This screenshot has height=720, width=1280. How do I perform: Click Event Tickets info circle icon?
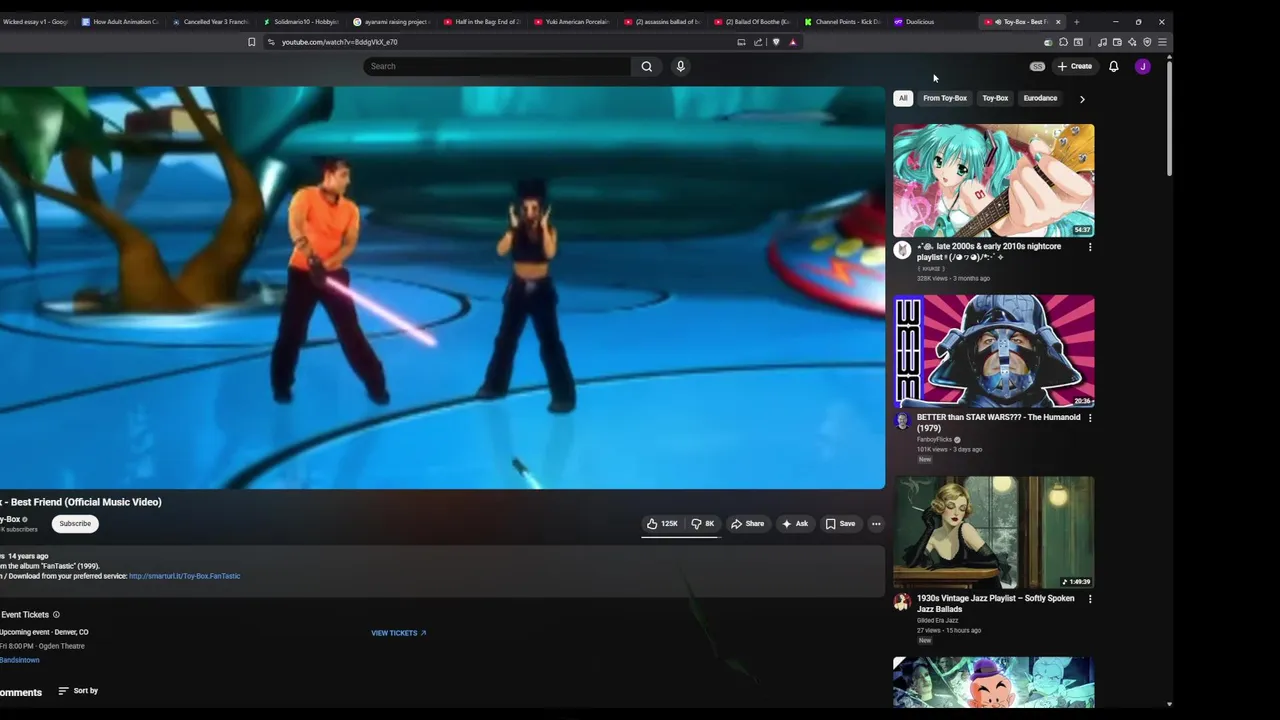coord(56,615)
